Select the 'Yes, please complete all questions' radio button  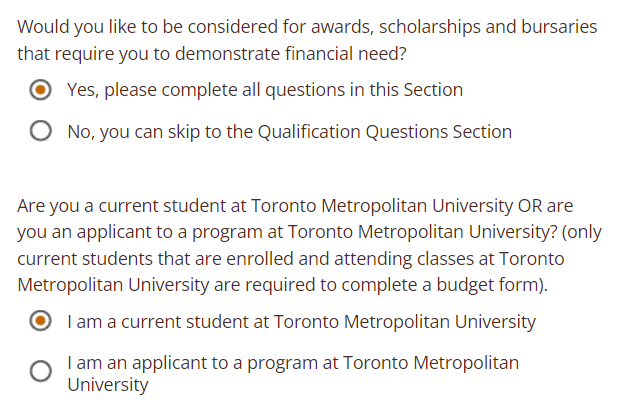pyautogui.click(x=41, y=90)
